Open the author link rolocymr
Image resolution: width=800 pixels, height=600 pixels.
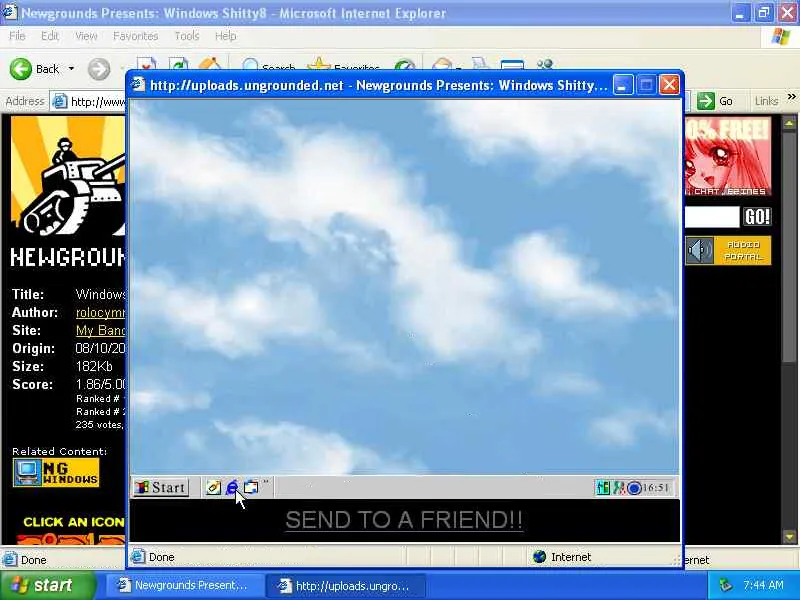tap(101, 312)
